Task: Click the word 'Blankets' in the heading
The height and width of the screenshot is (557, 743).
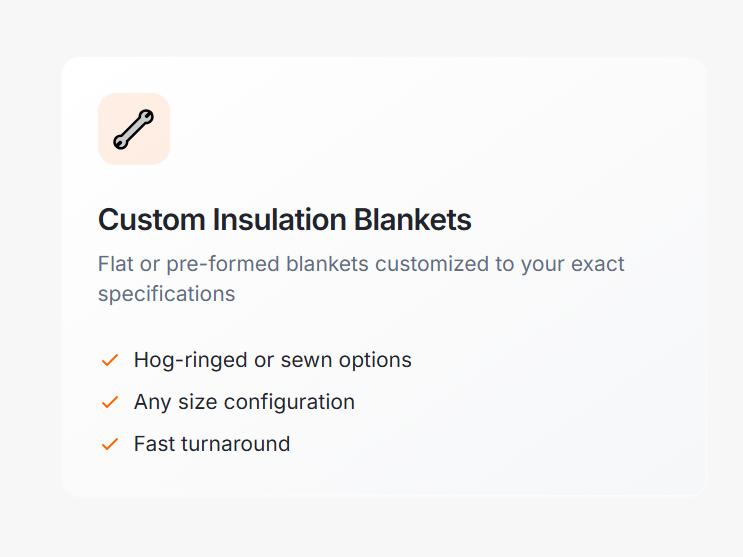Action: coord(413,220)
